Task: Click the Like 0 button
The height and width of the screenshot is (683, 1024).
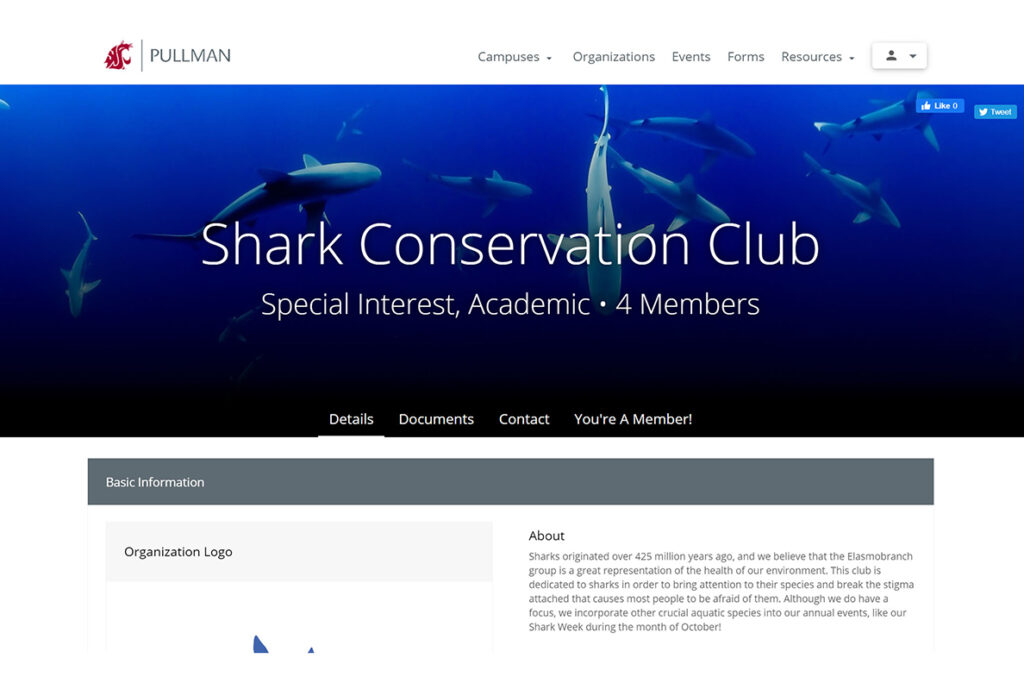Action: pyautogui.click(x=940, y=104)
